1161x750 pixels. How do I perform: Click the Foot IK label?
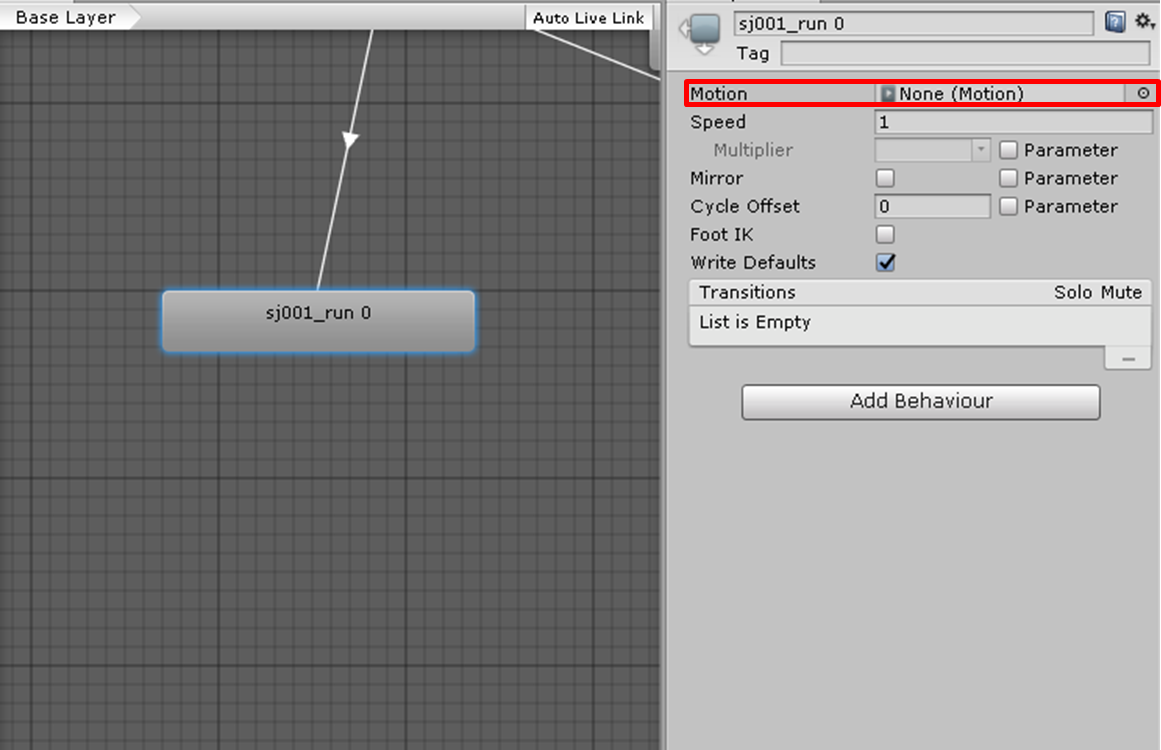pyautogui.click(x=721, y=235)
